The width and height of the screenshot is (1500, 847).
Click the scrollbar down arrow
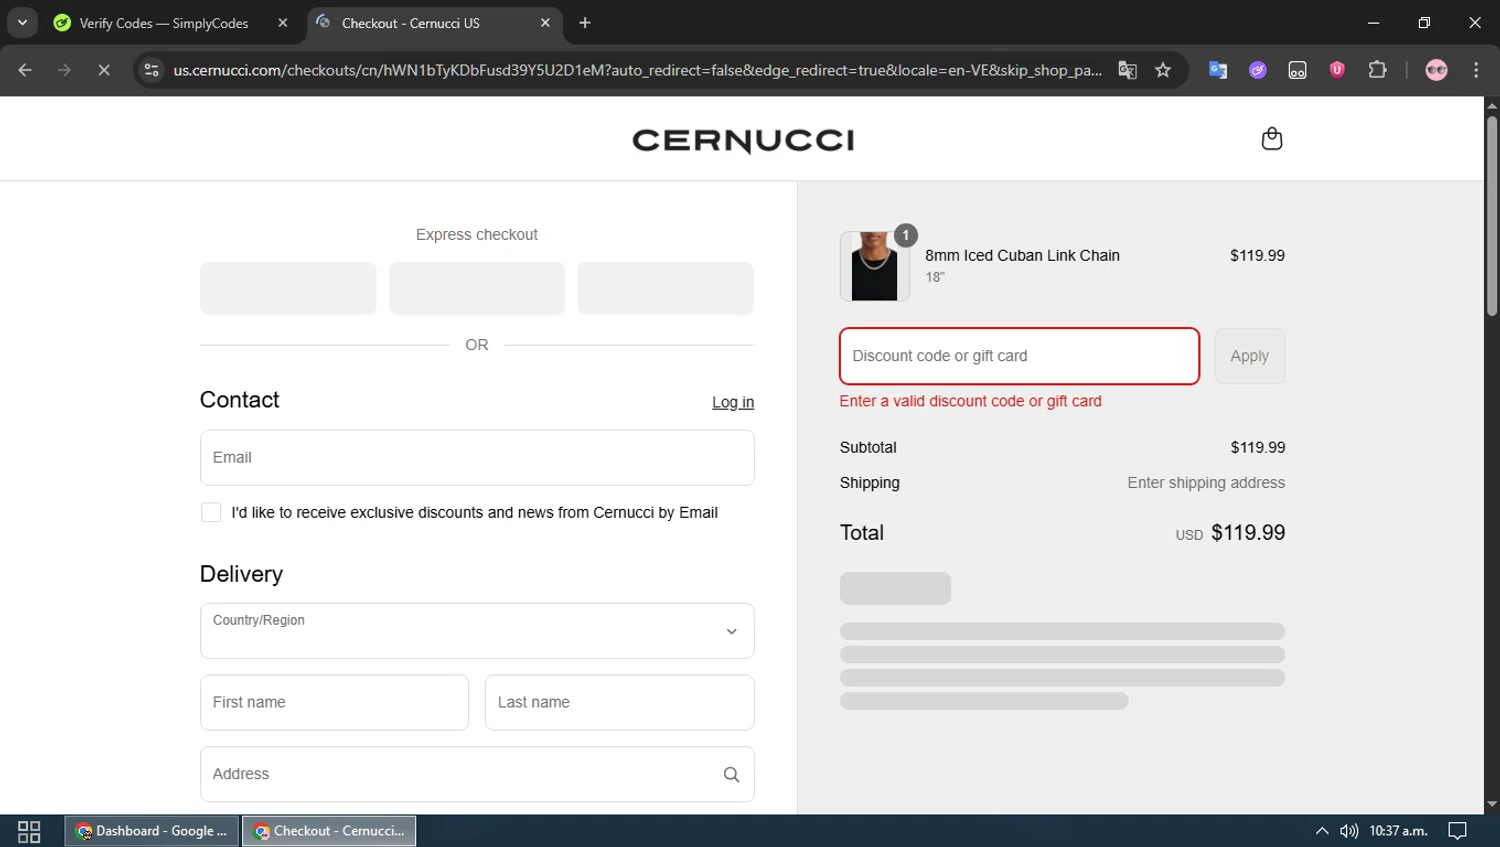[x=1492, y=804]
